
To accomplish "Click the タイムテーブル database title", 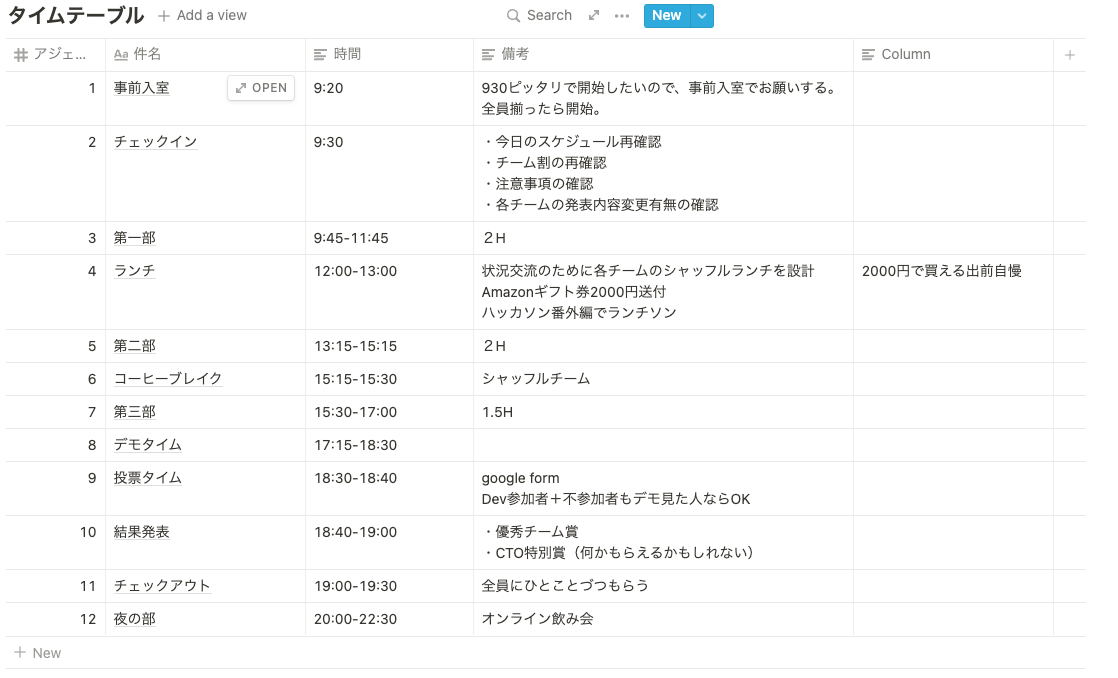I will (75, 16).
